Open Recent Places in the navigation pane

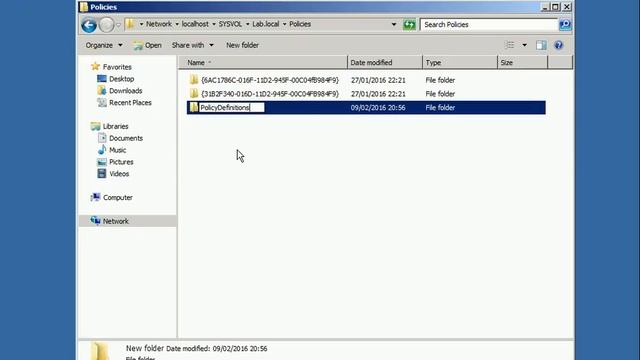pos(130,102)
